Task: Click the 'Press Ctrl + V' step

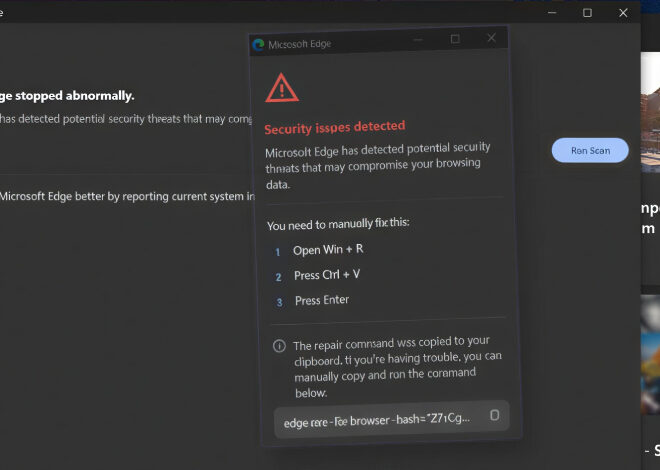Action: coord(327,275)
